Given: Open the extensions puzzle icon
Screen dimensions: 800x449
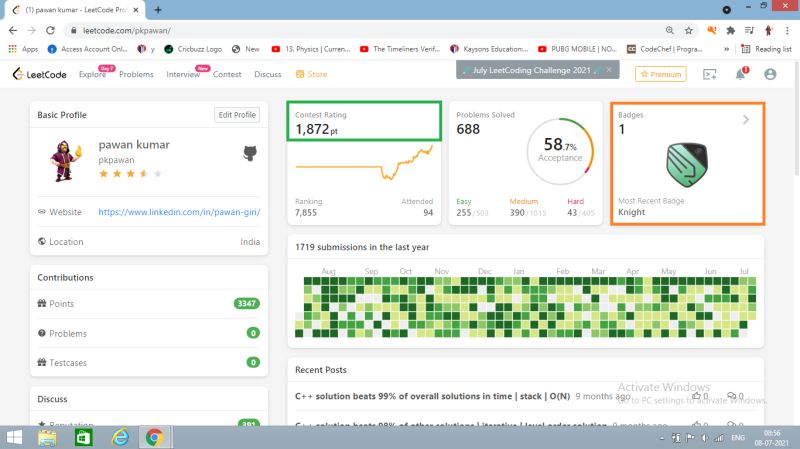Looking at the screenshot, I should (x=730, y=31).
